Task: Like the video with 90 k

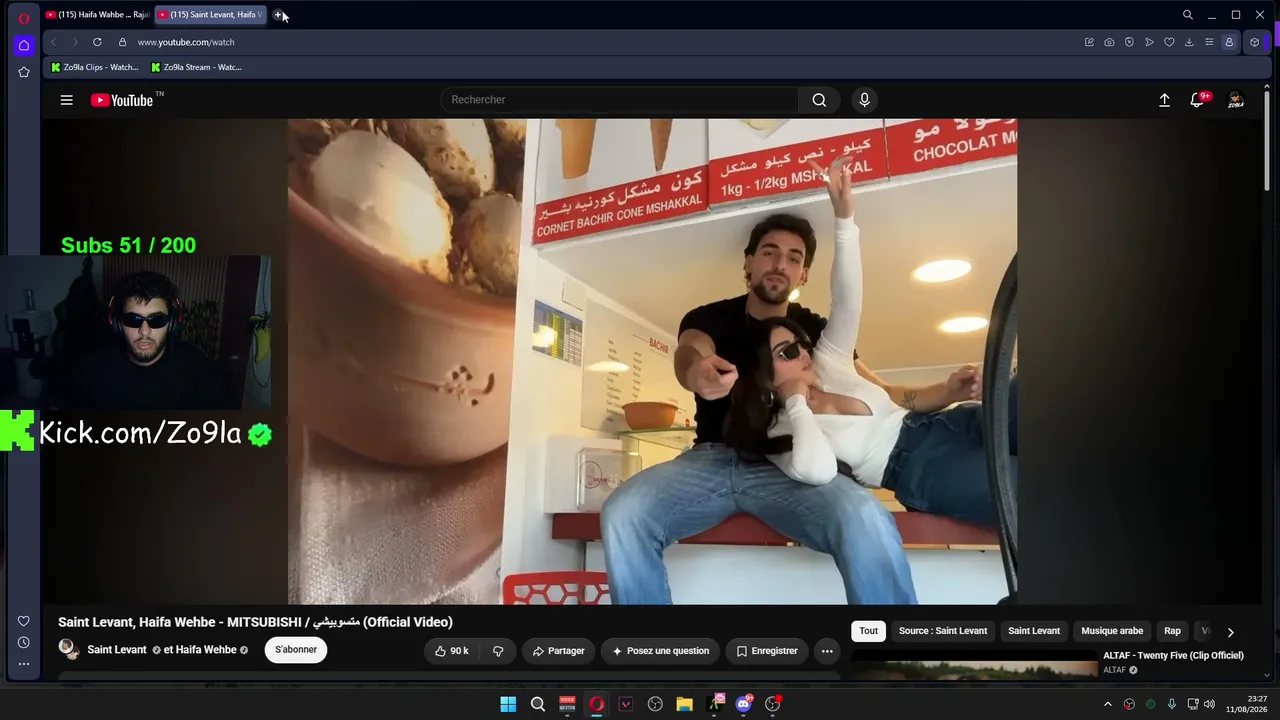Action: (x=451, y=651)
